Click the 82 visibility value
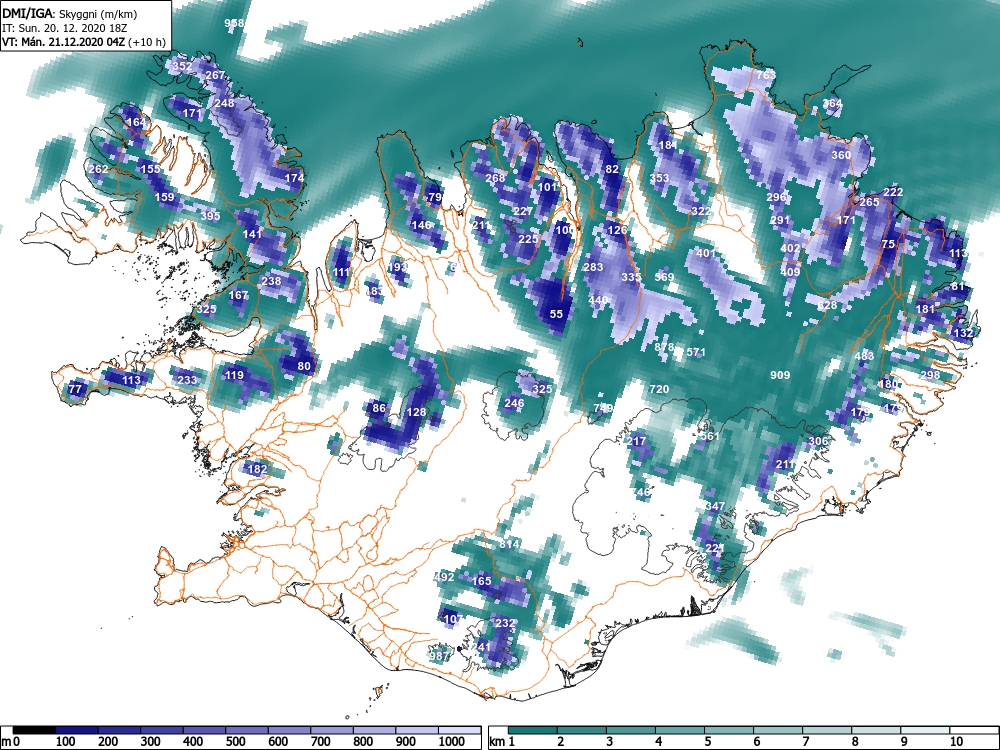 [612, 169]
